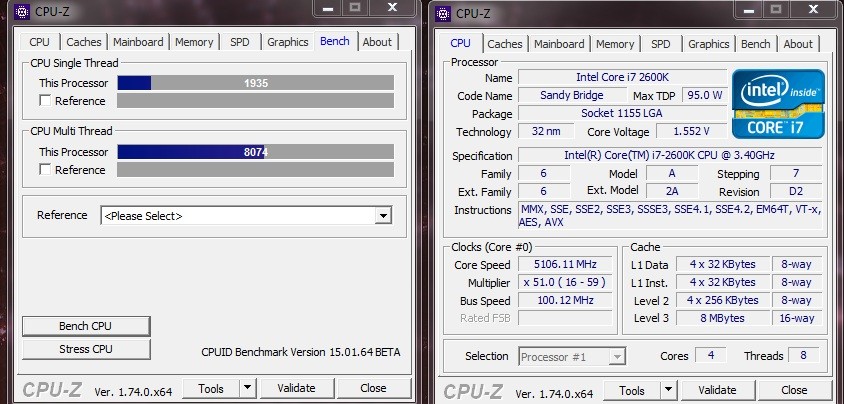Open the Processor #1 selection dropdown

click(x=573, y=356)
